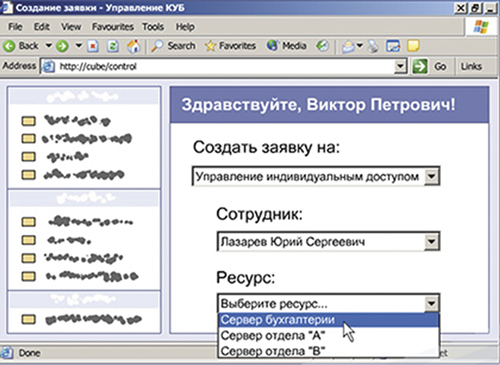Open the Links toolbar
The width and height of the screenshot is (500, 365).
pyautogui.click(x=471, y=66)
